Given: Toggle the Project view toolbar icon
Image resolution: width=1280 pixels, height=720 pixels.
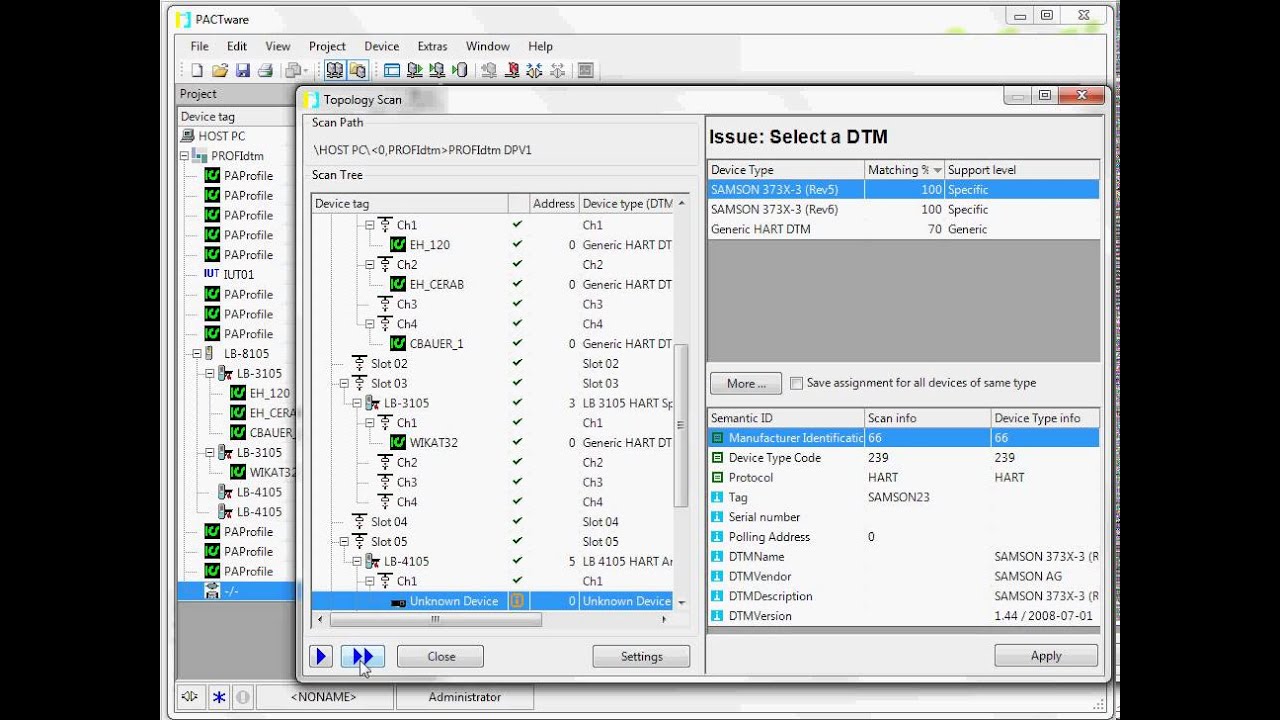Looking at the screenshot, I should 334,70.
